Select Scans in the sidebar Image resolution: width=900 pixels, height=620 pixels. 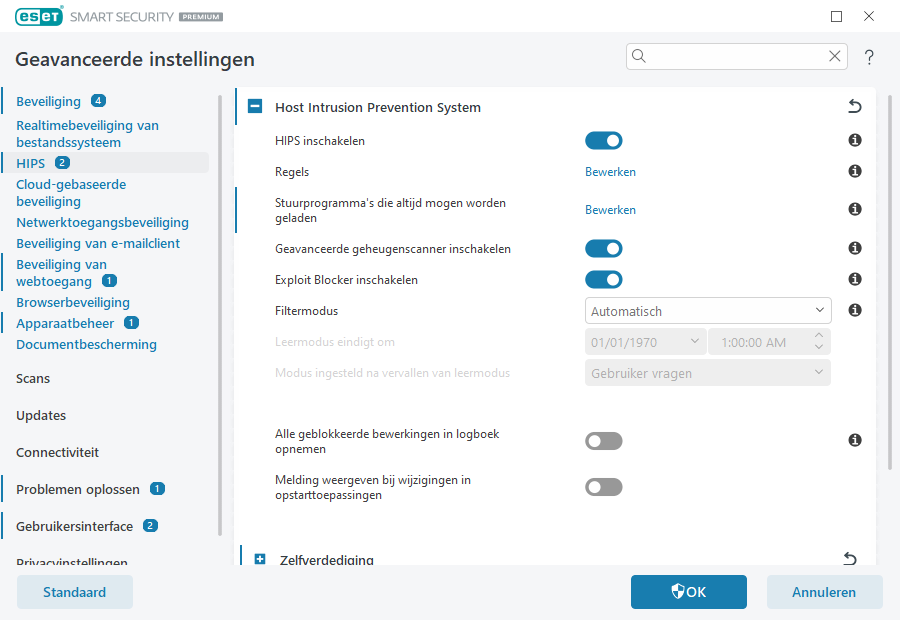[32, 378]
